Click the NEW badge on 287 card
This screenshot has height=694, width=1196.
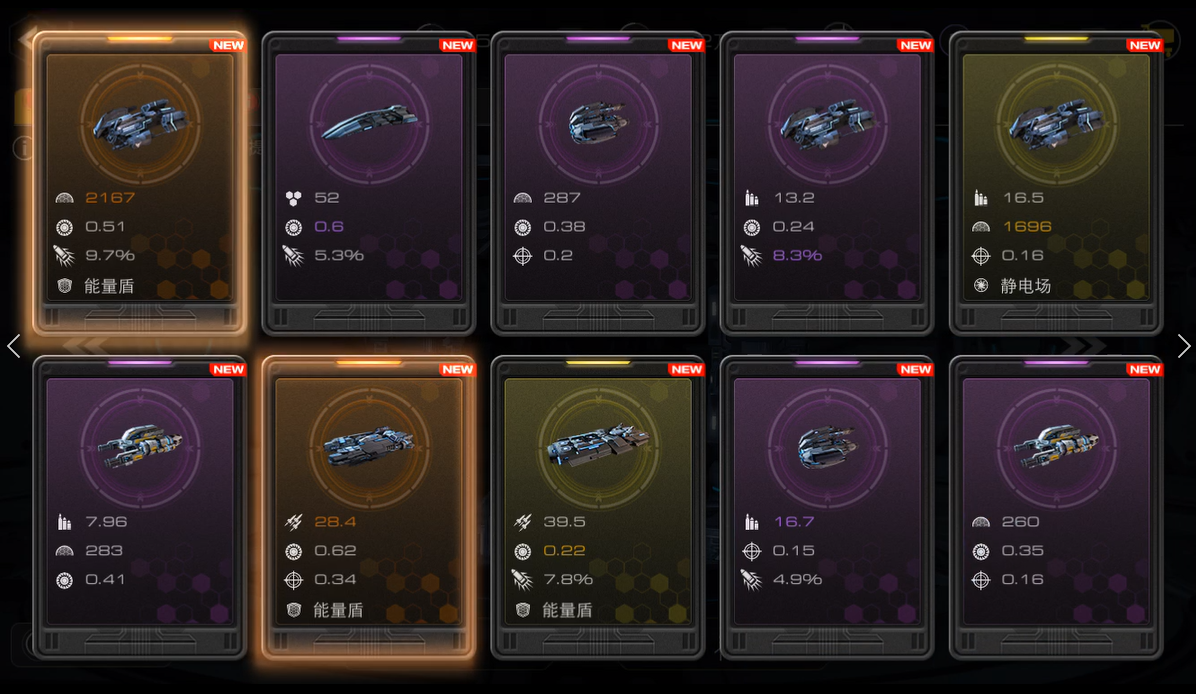[686, 45]
